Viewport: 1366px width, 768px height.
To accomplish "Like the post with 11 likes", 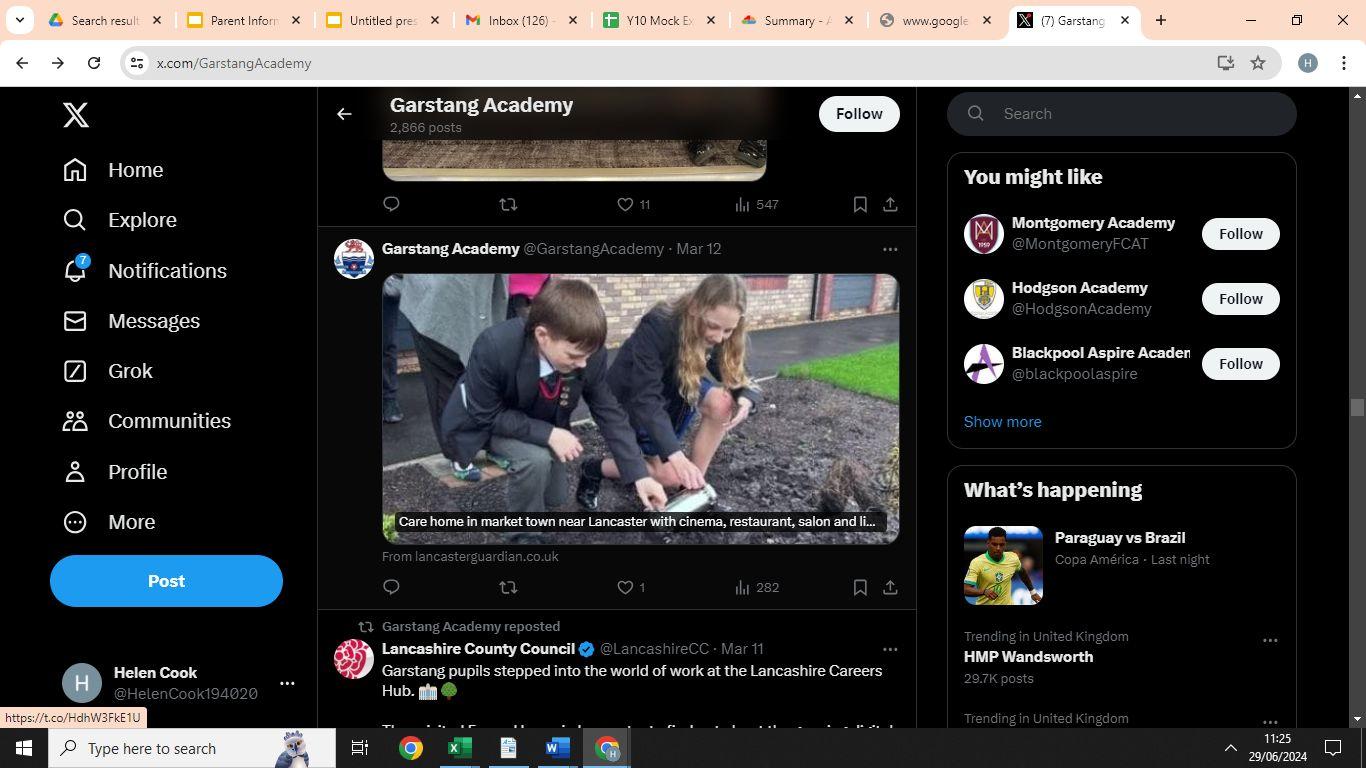I will (633, 204).
